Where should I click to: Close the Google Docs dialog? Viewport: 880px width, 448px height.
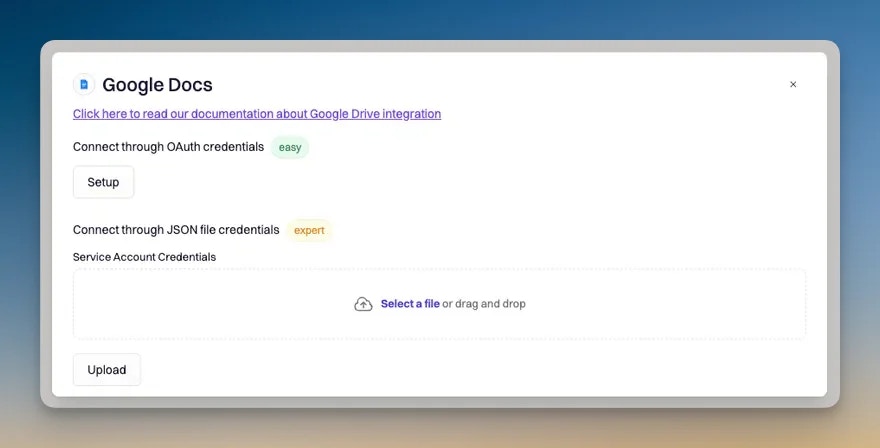793,84
